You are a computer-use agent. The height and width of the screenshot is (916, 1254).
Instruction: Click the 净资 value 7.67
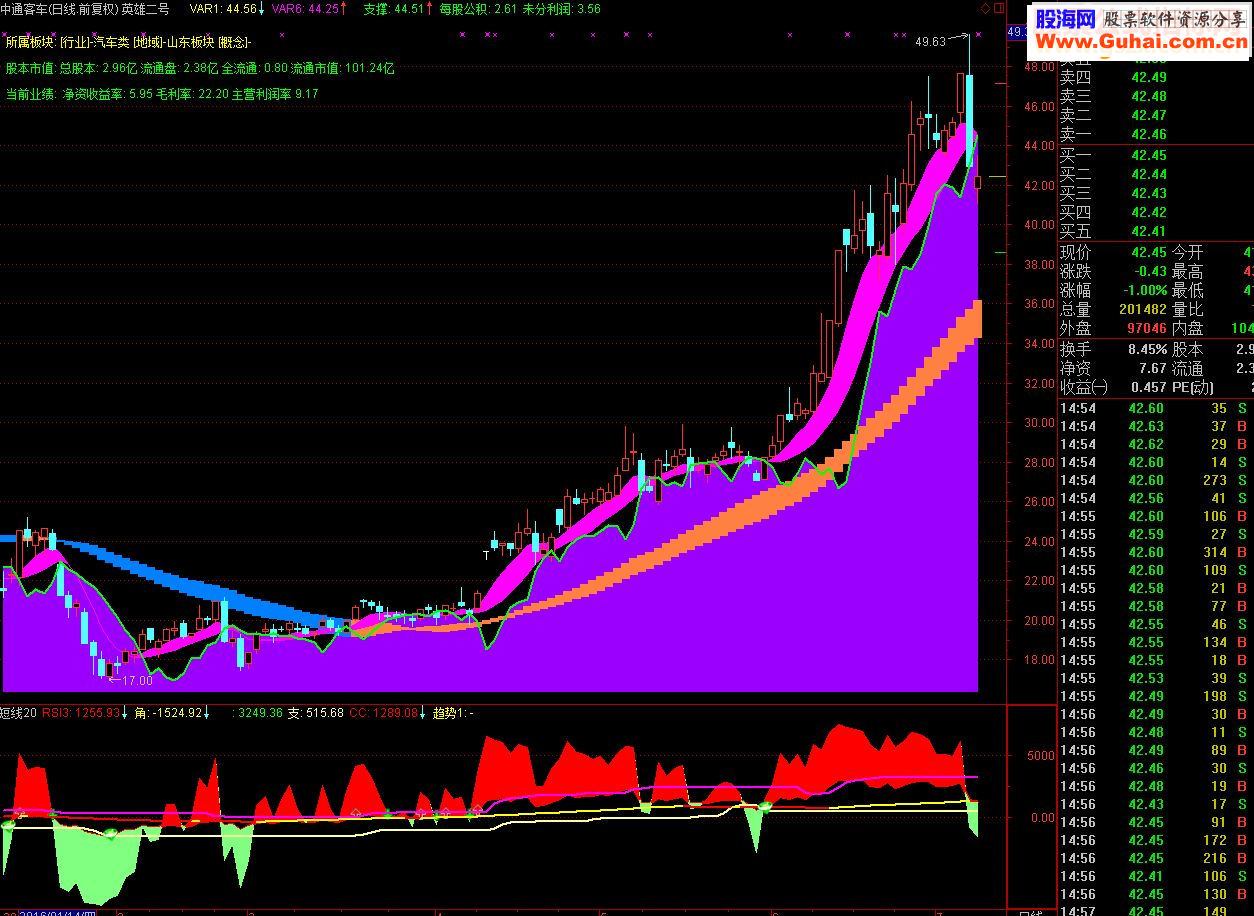click(x=1153, y=368)
